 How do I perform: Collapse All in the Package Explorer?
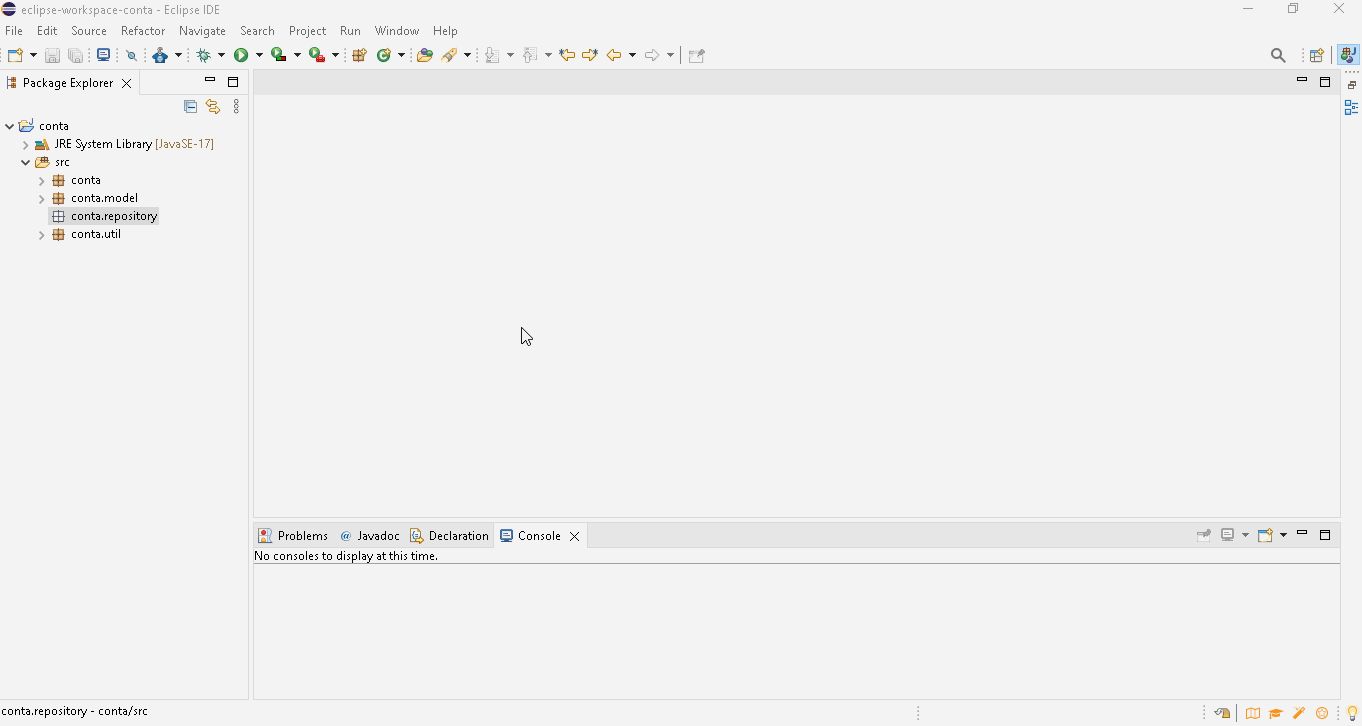190,107
